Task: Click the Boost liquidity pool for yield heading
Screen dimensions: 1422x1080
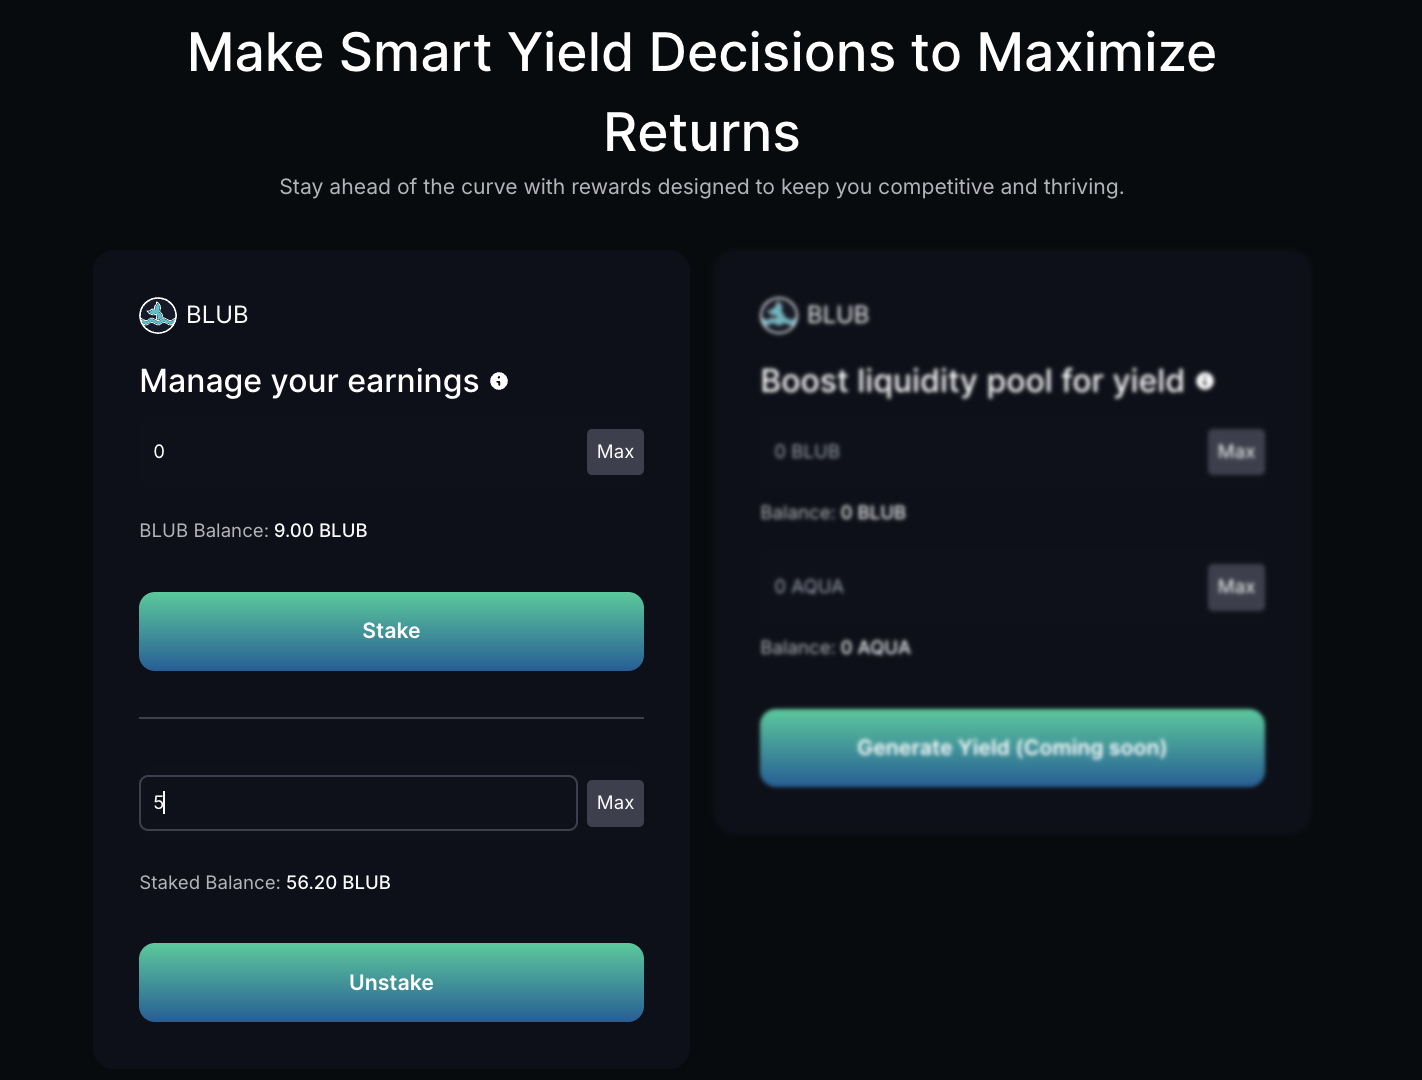Action: point(972,381)
